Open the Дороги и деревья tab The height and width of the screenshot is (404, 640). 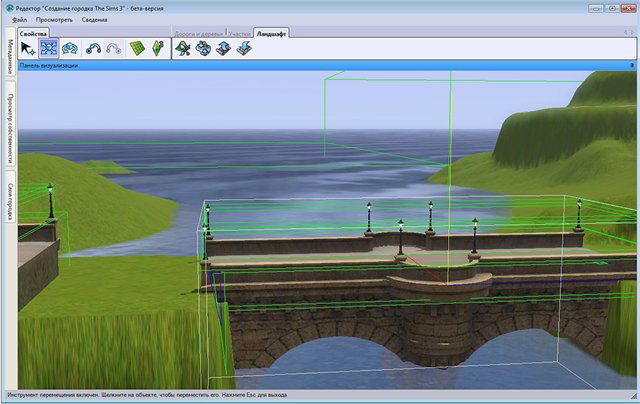click(x=198, y=33)
